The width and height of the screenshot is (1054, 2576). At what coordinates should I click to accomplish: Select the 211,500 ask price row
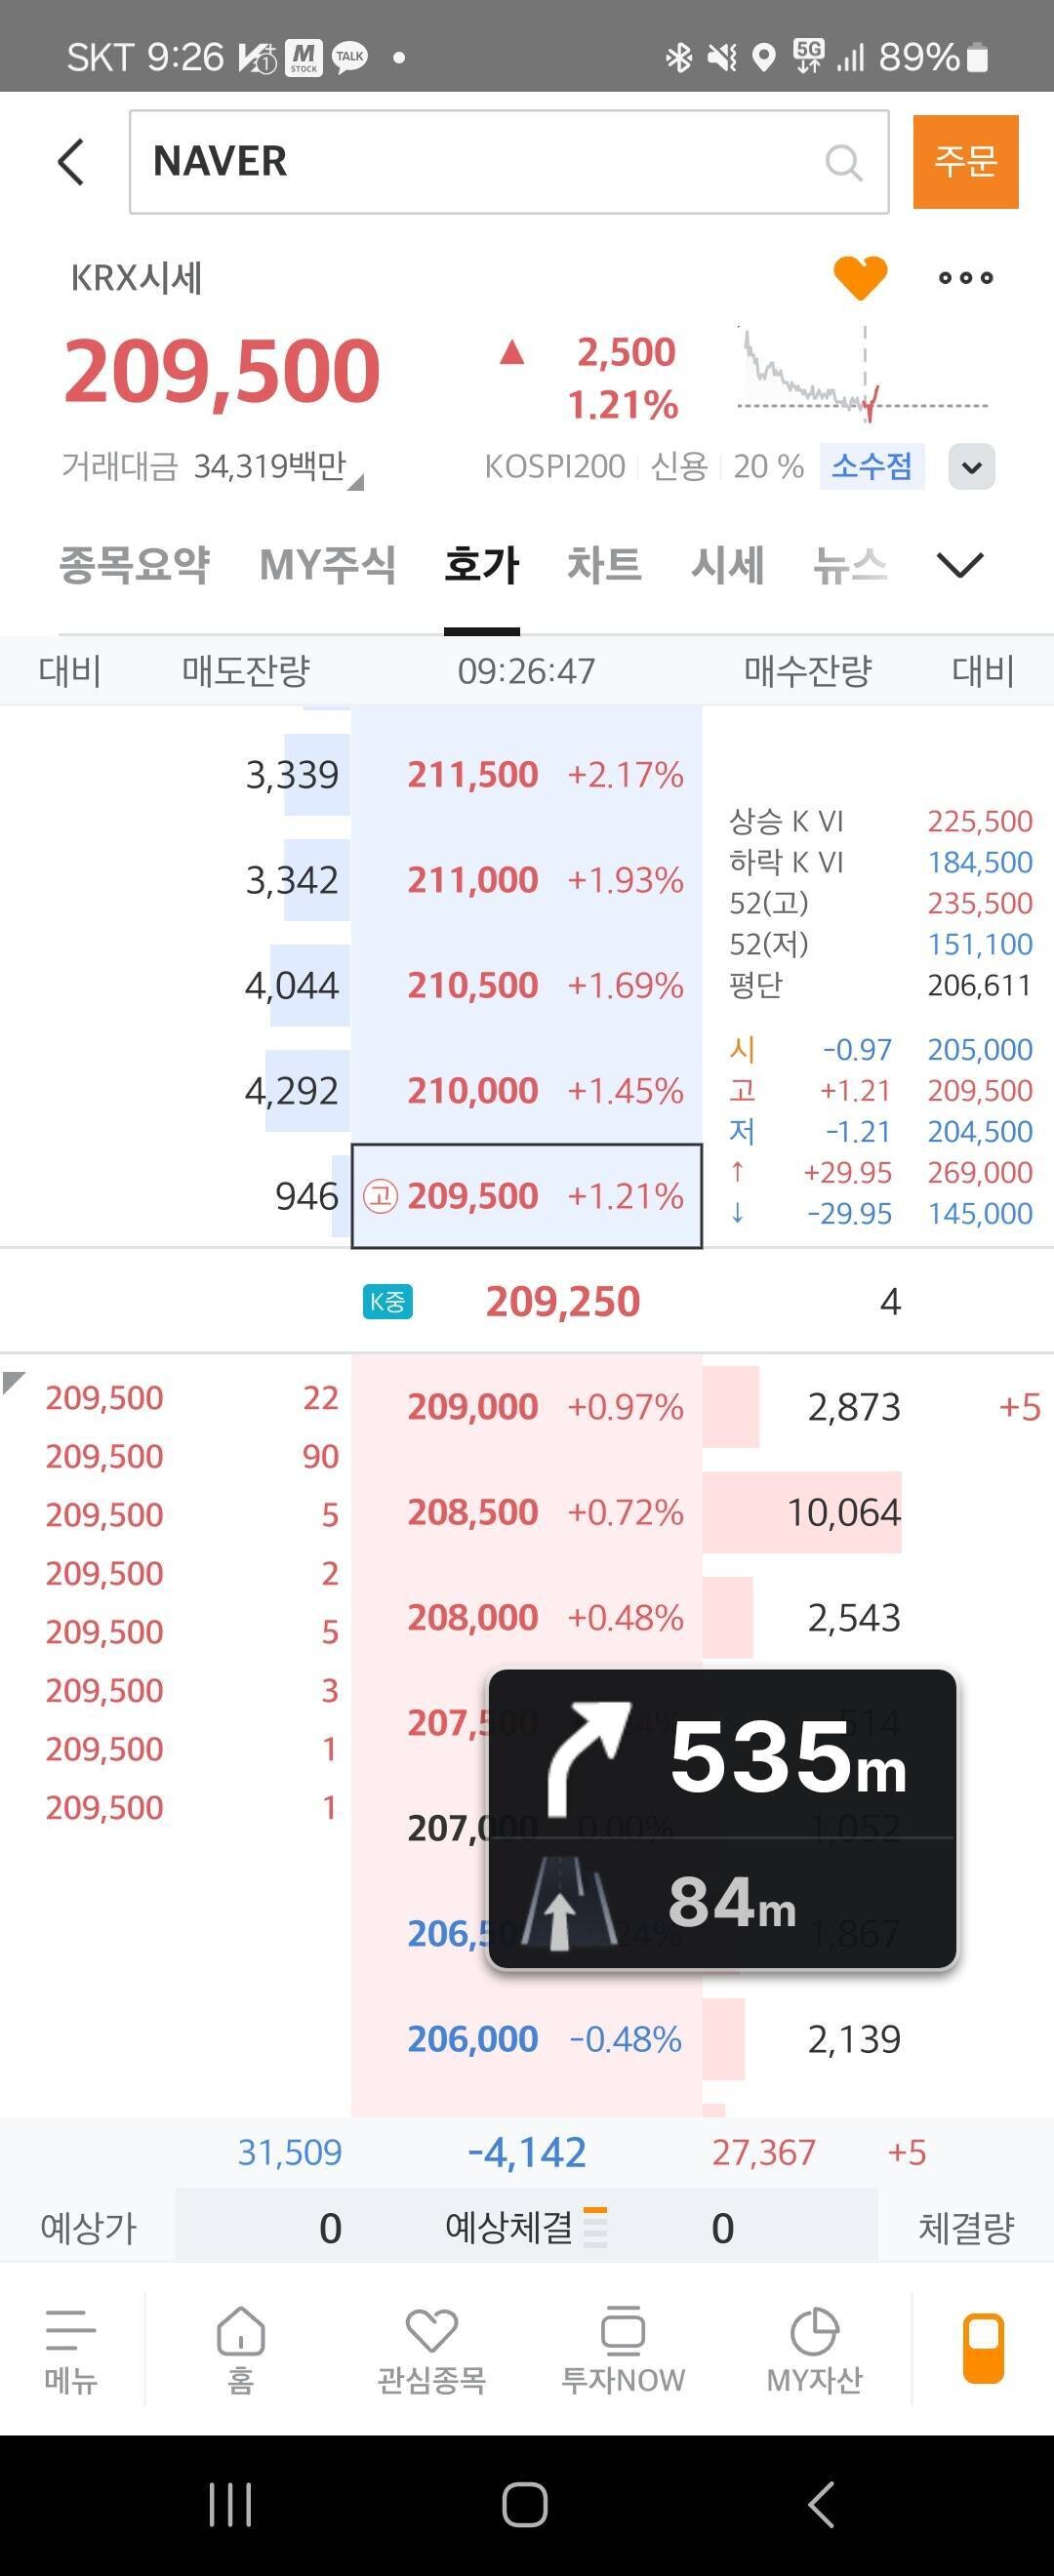pos(526,775)
